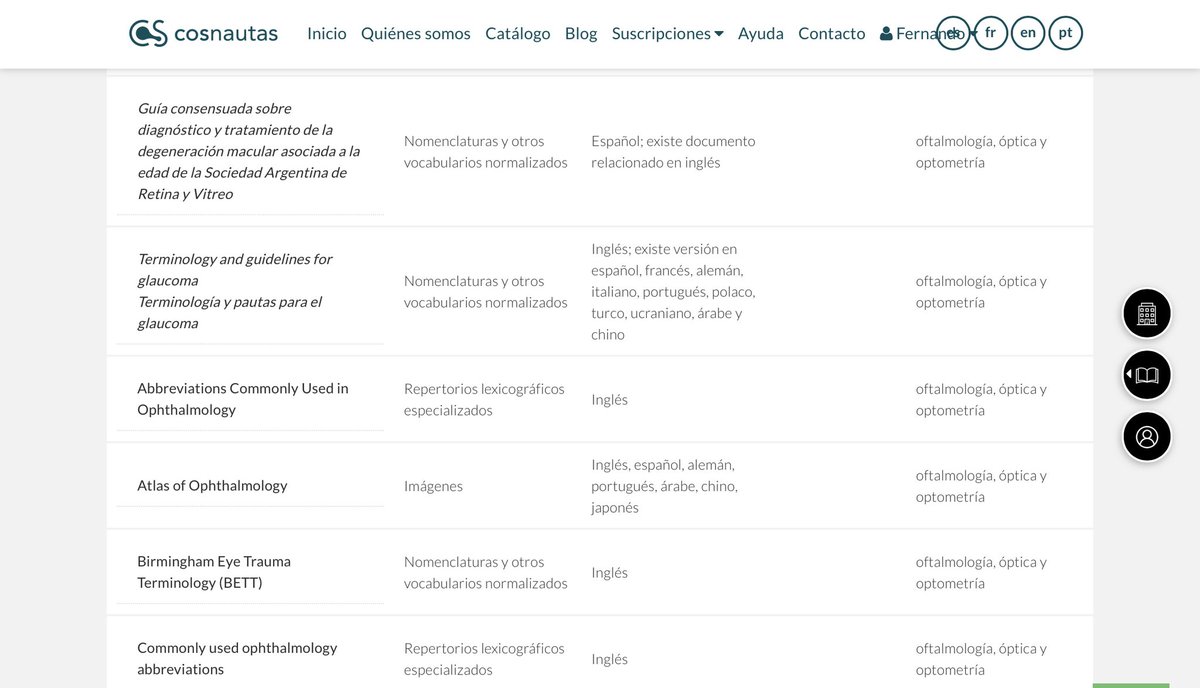
Task: Click the cosnautas logo
Action: [202, 32]
